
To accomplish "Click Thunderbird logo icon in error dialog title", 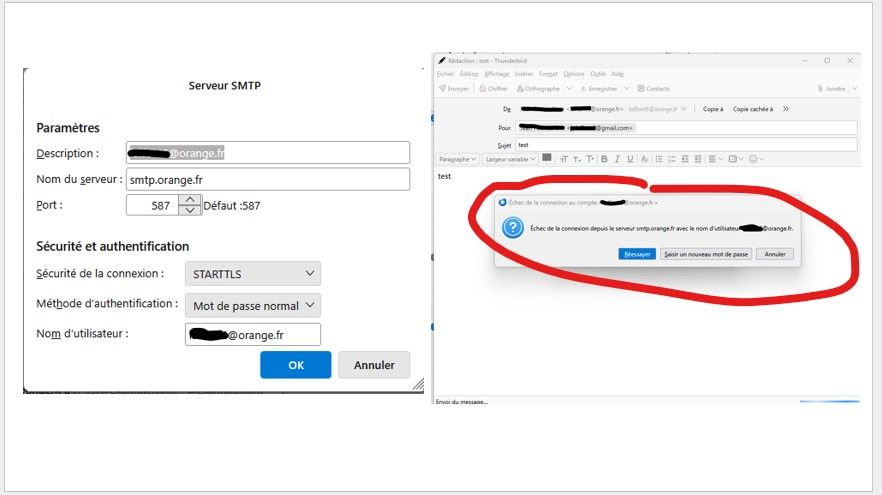I will tap(502, 202).
